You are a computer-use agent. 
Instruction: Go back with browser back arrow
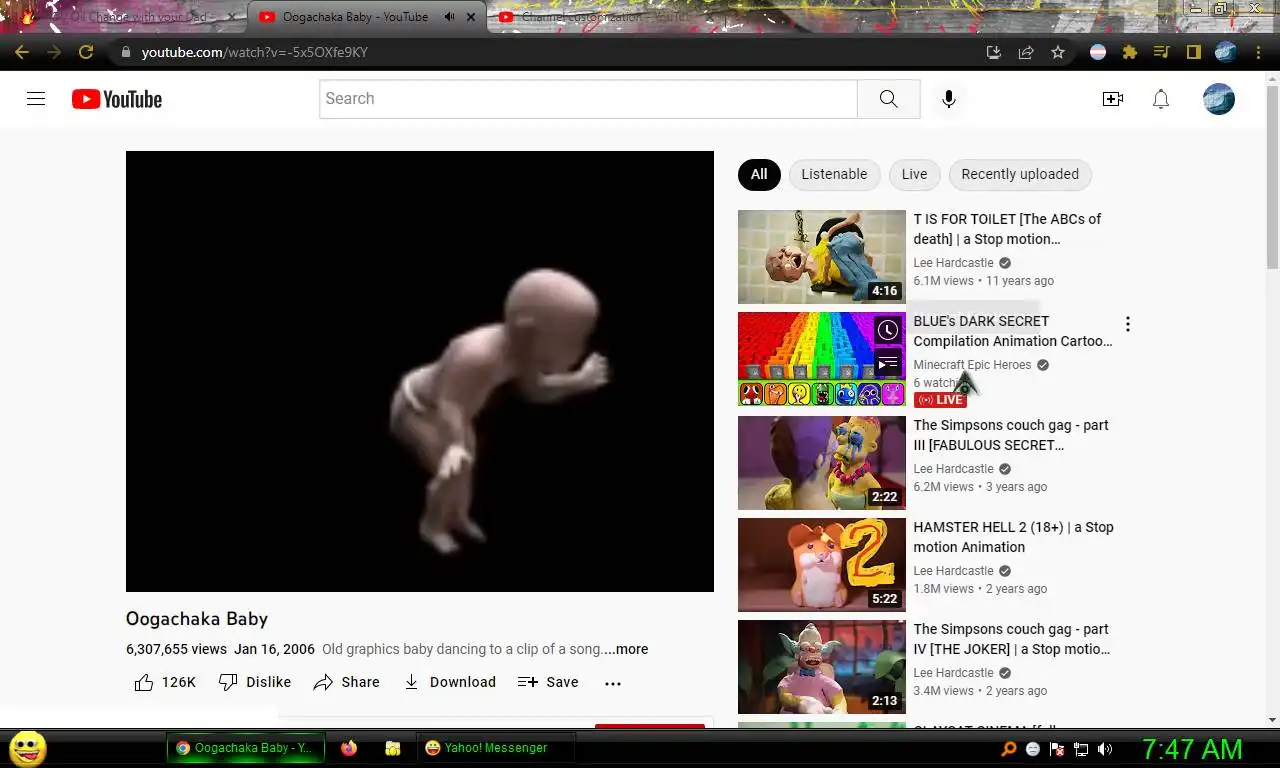[x=22, y=52]
